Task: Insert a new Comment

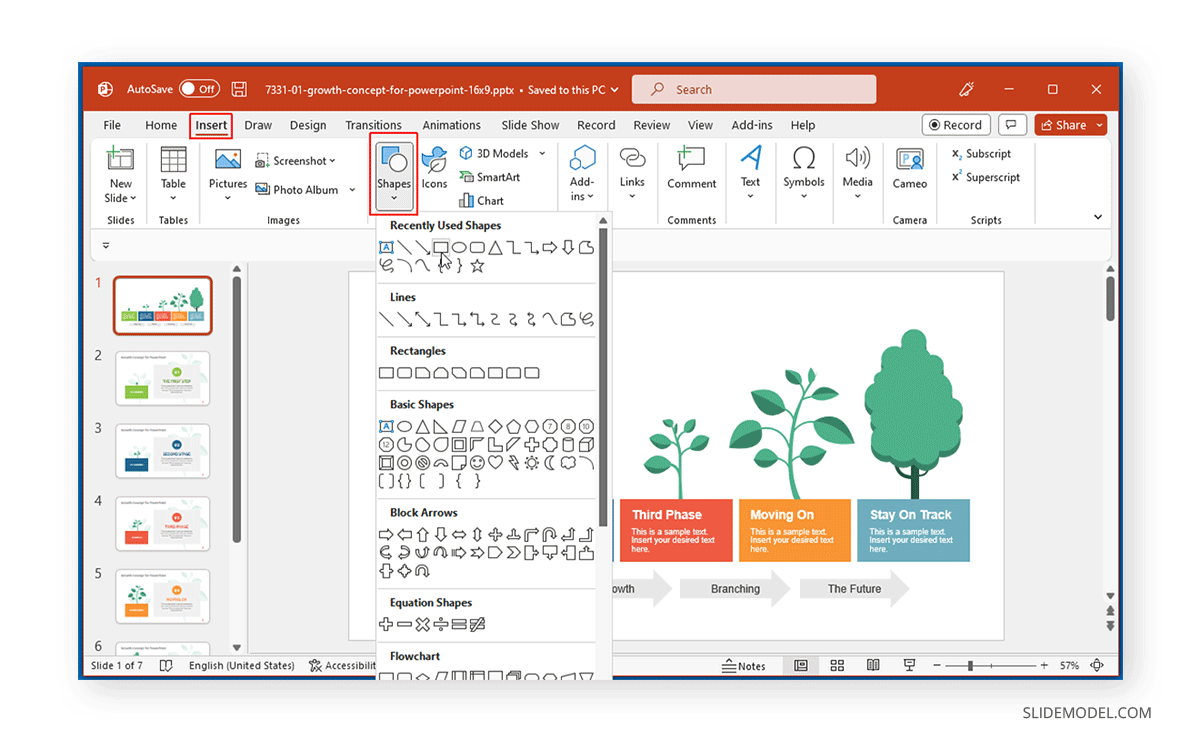Action: (691, 170)
